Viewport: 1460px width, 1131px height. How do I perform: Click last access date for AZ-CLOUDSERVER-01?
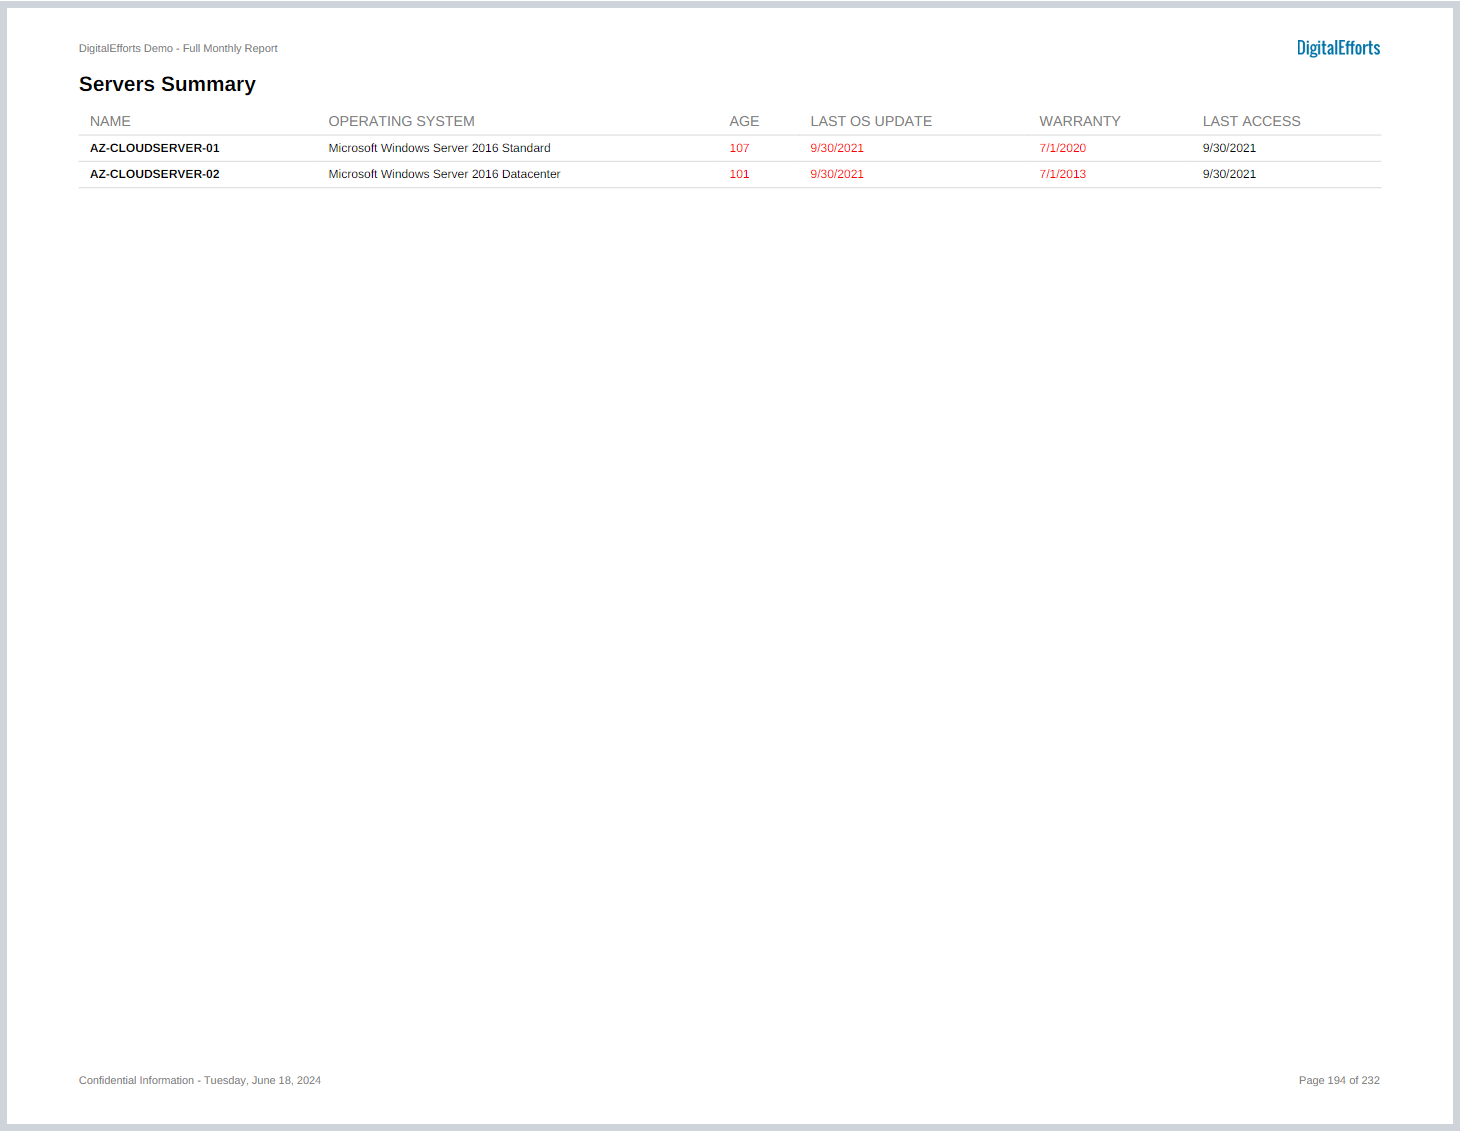[x=1229, y=148]
